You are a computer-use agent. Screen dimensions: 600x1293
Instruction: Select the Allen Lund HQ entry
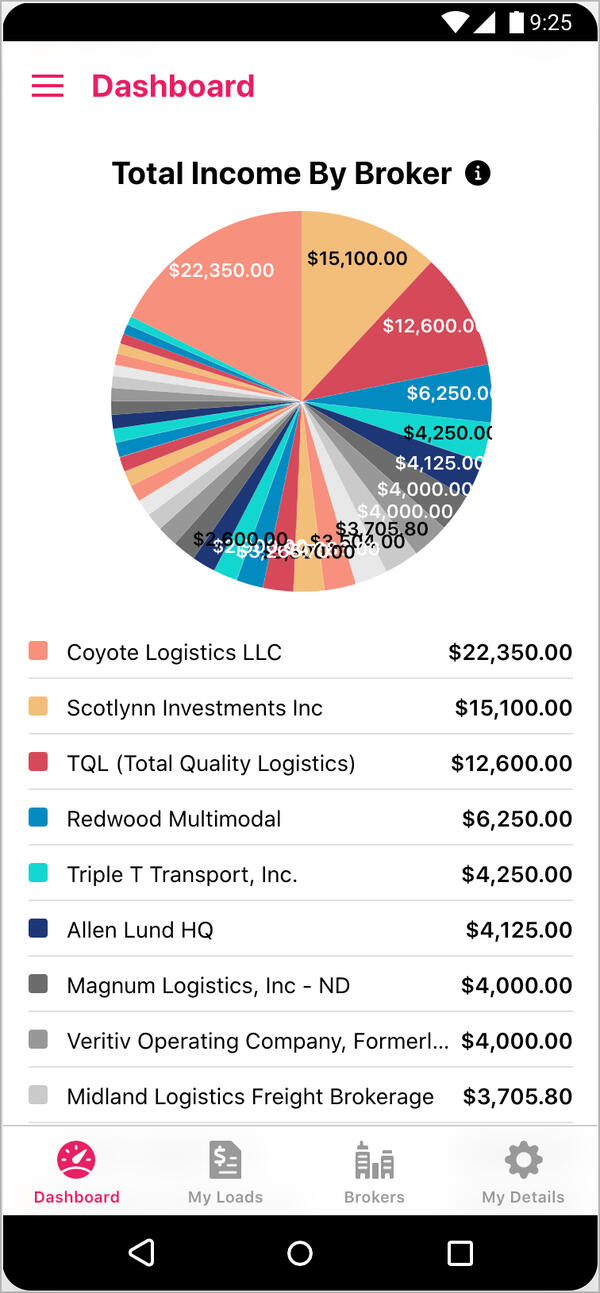point(140,930)
